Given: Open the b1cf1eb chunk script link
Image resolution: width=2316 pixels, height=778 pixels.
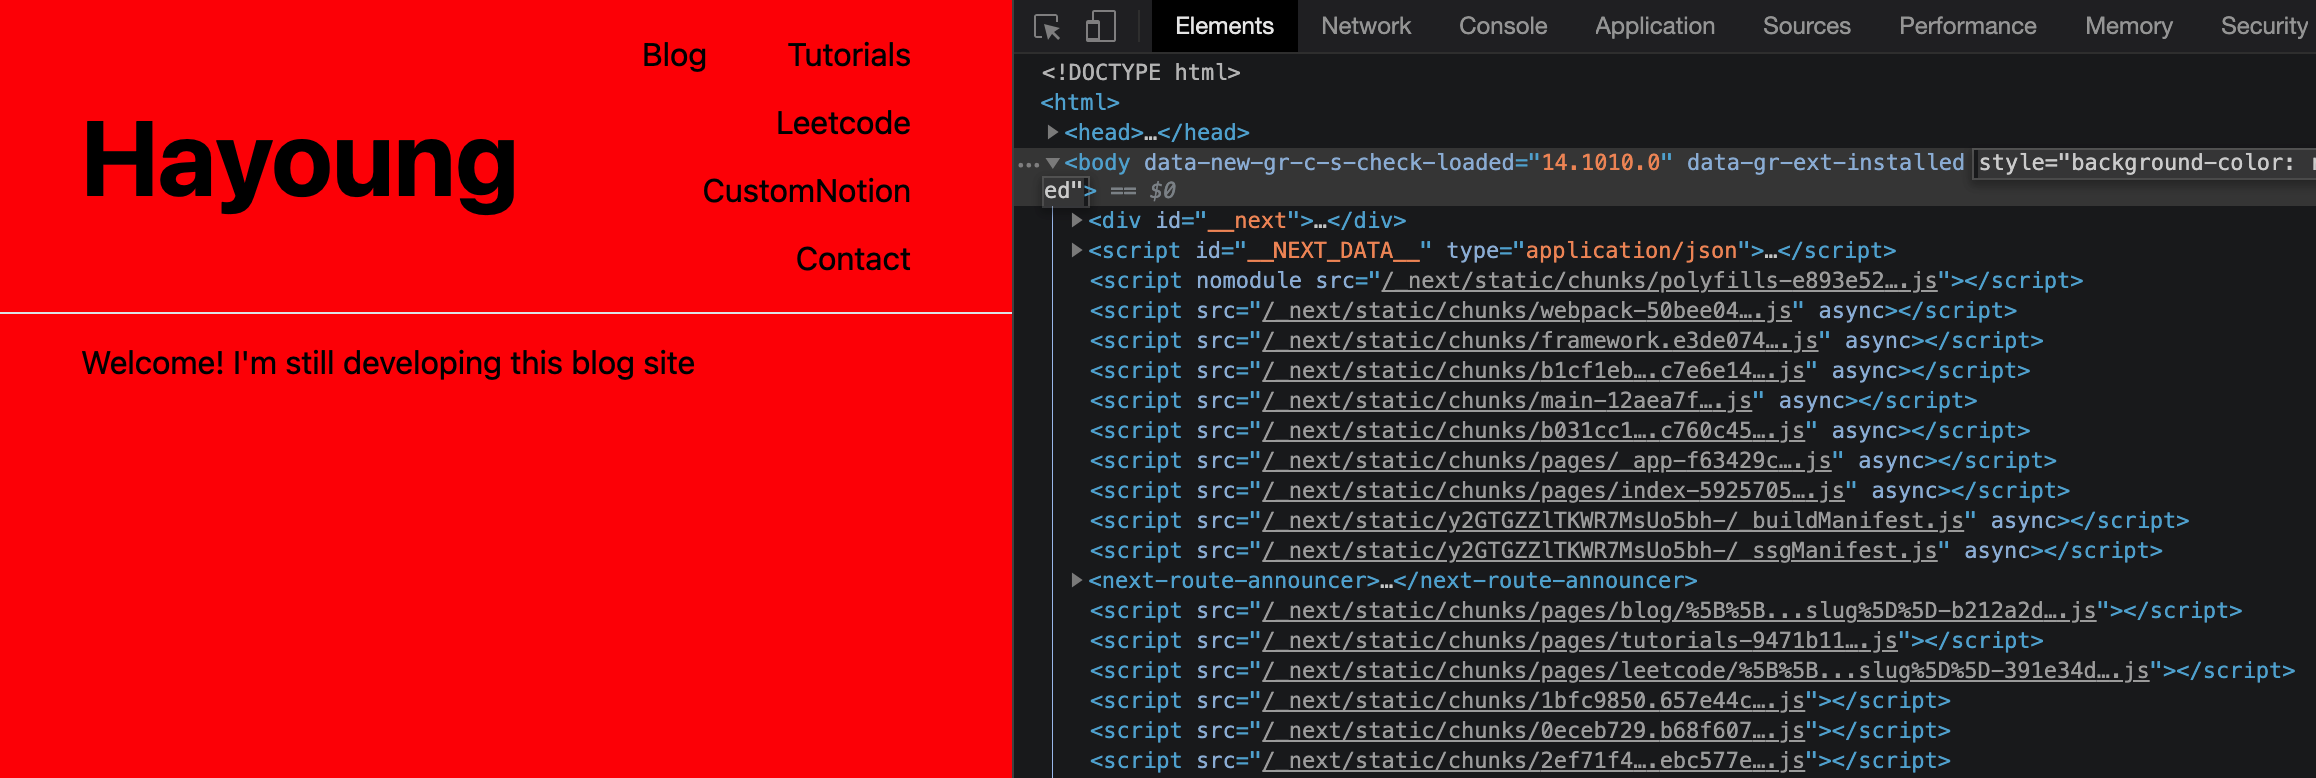Looking at the screenshot, I should 1534,371.
